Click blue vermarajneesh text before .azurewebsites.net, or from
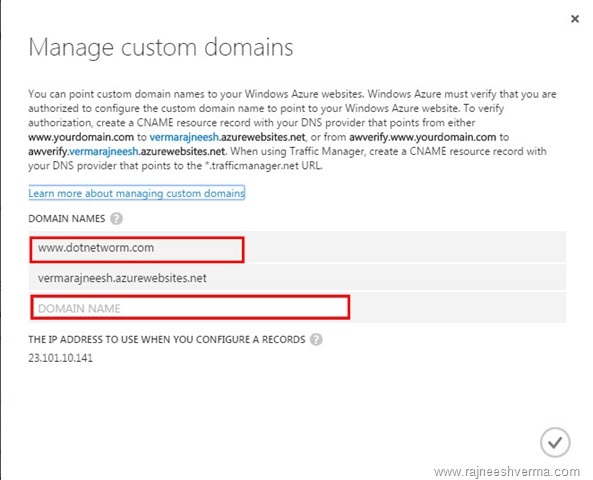 (184, 137)
